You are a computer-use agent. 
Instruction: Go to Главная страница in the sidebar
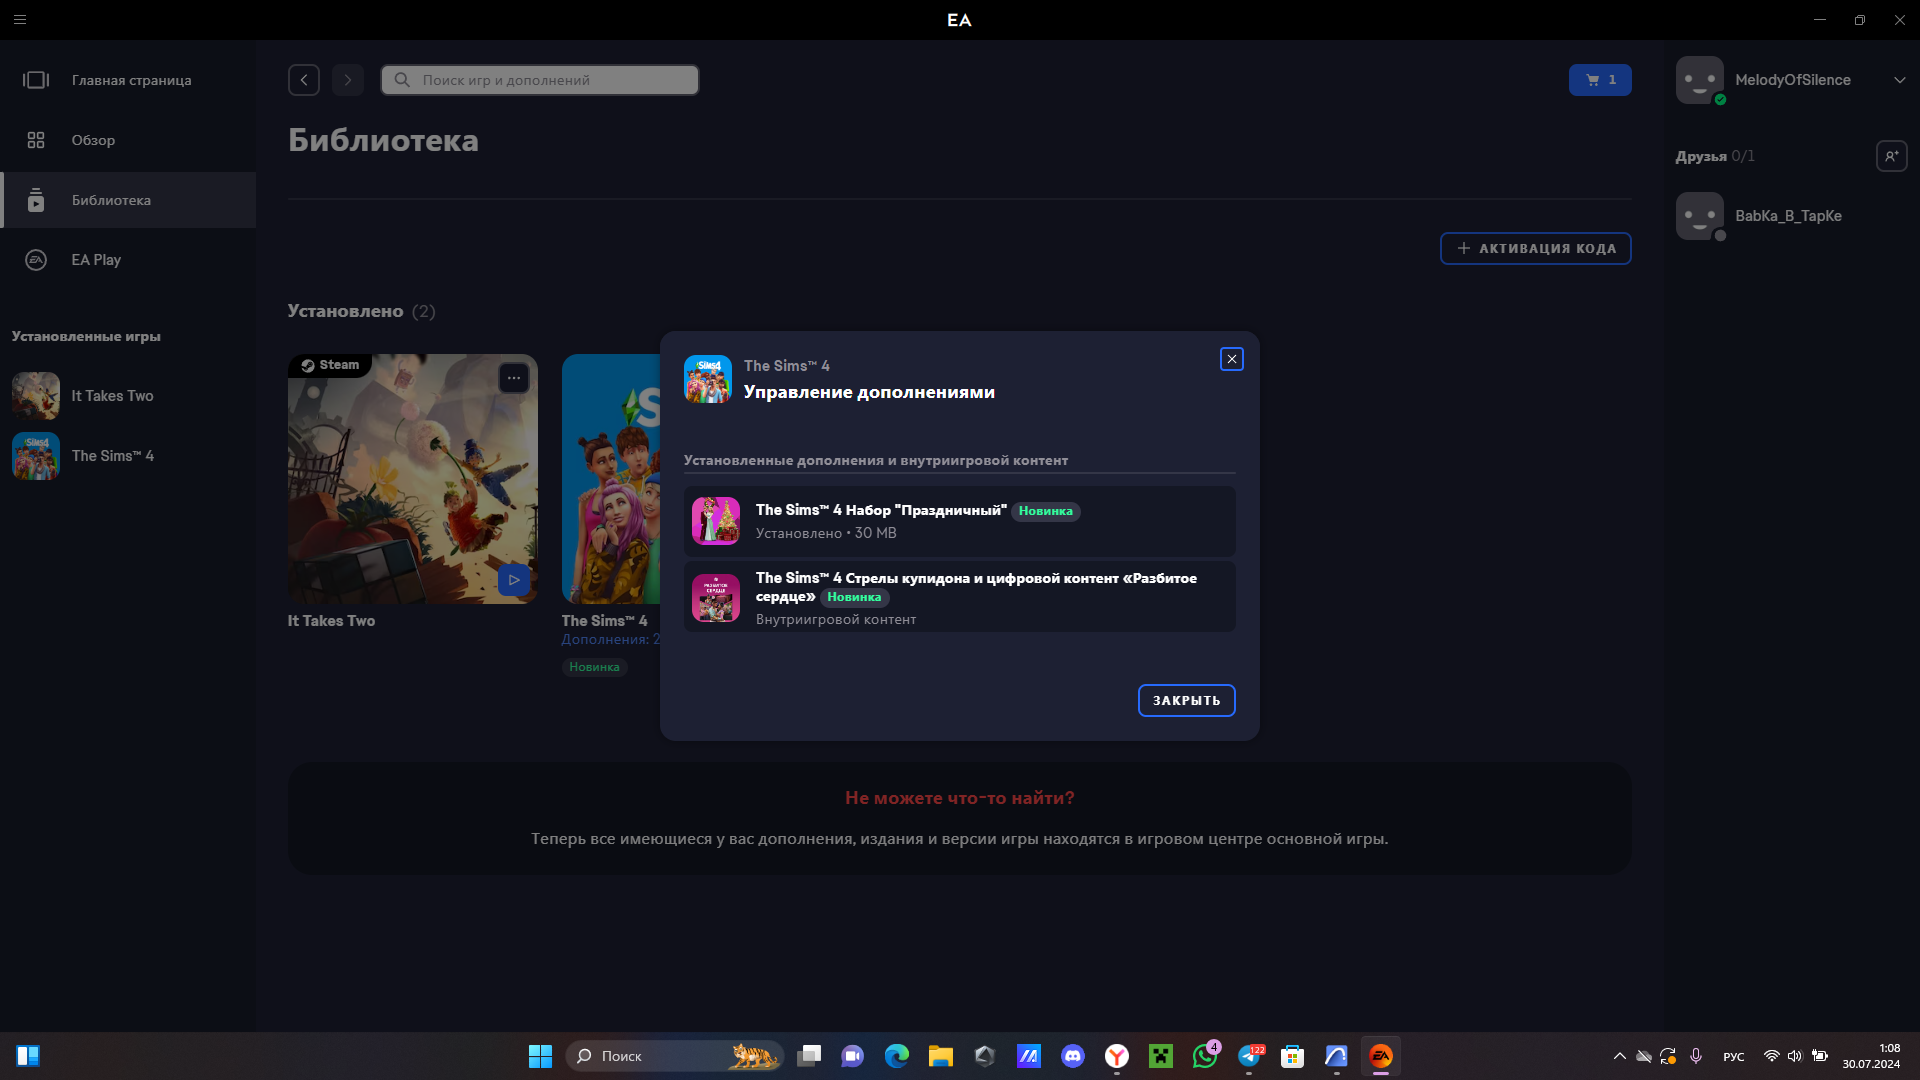coord(128,80)
